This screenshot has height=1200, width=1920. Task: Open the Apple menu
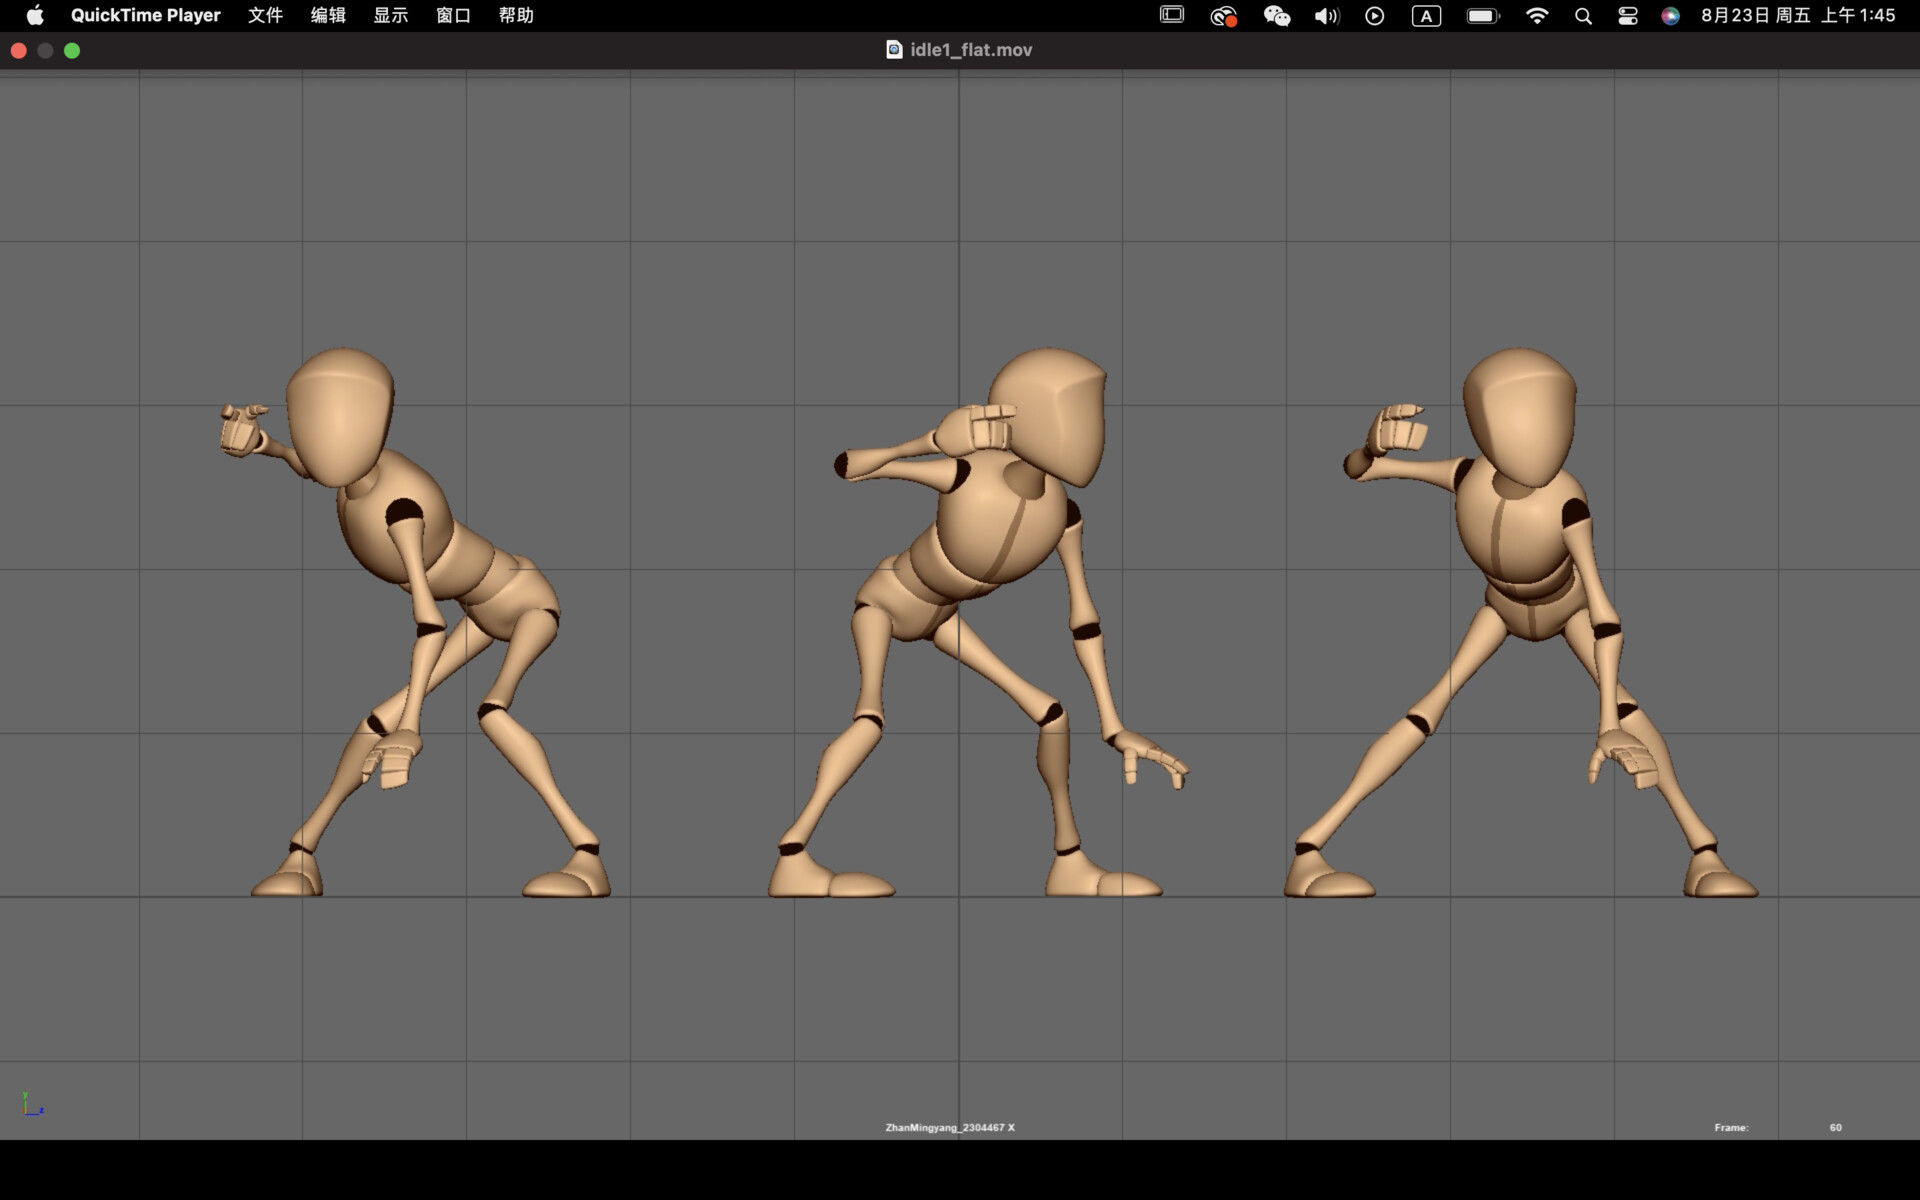coord(35,15)
